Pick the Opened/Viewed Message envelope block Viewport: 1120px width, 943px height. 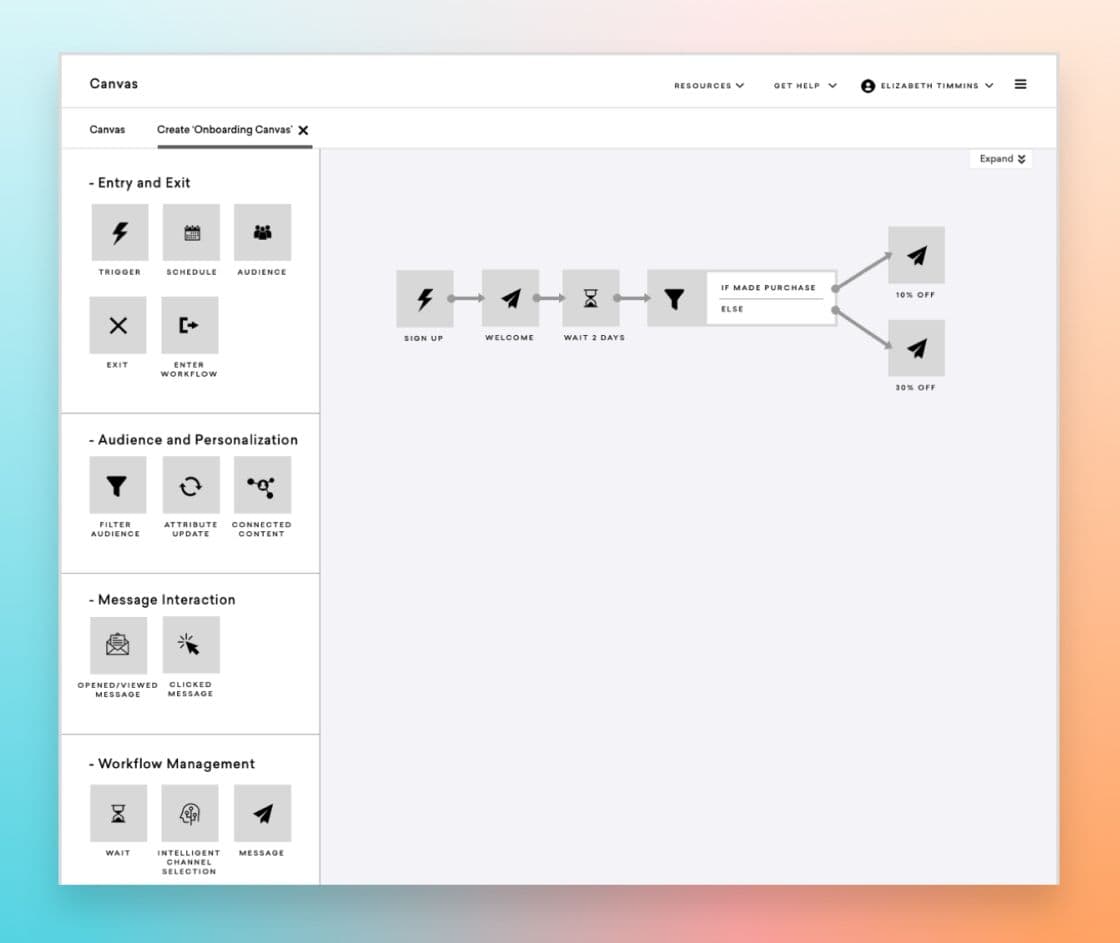coord(118,645)
